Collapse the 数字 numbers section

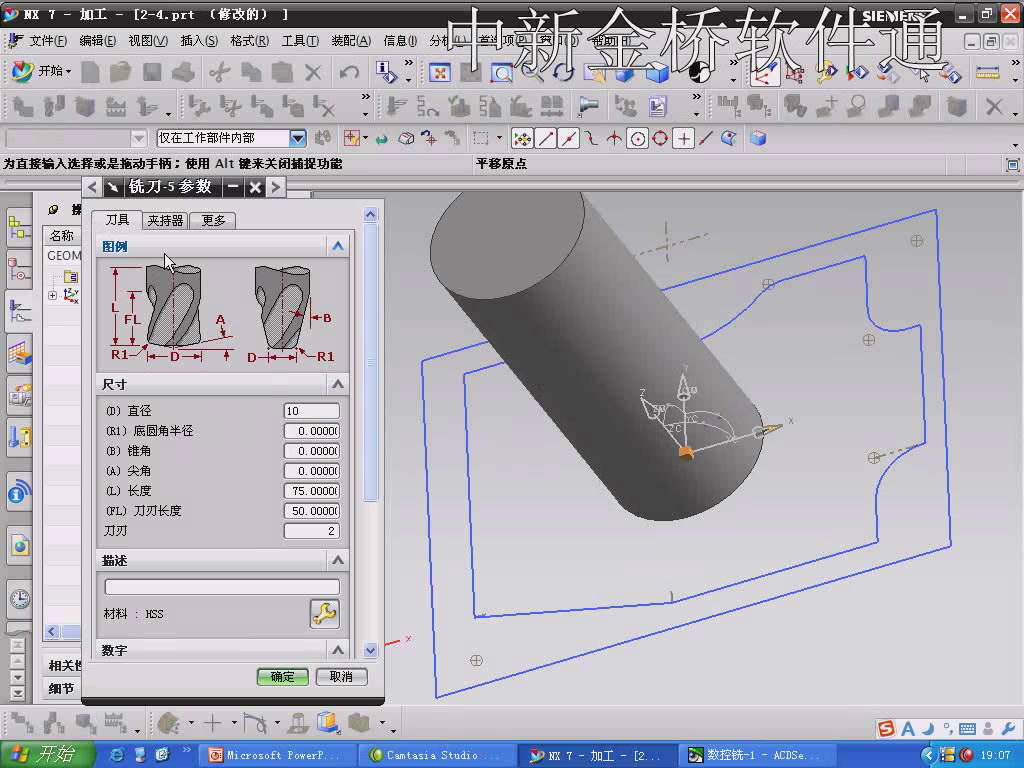coord(338,650)
